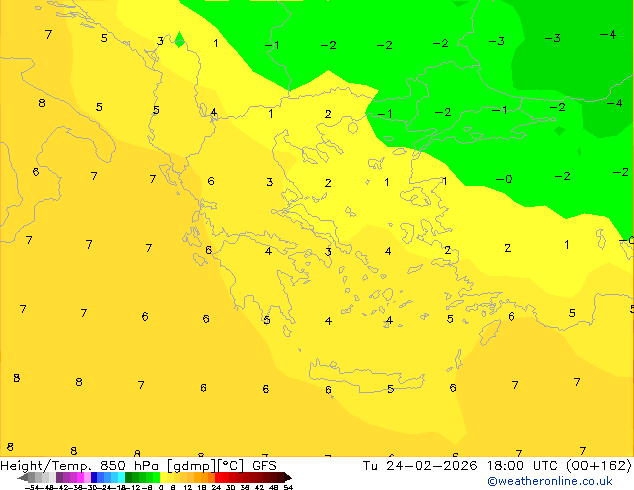Pick the cyan legend swatch
The height and width of the screenshot is (490, 634).
(121, 477)
